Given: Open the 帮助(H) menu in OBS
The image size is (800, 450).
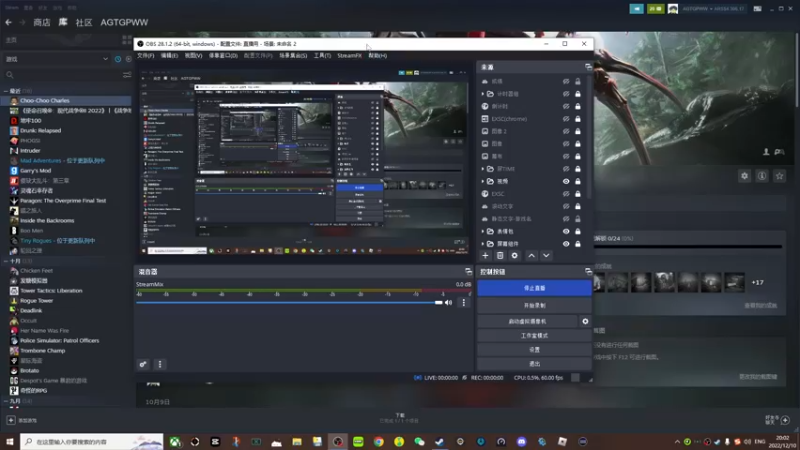Looking at the screenshot, I should (x=378, y=56).
